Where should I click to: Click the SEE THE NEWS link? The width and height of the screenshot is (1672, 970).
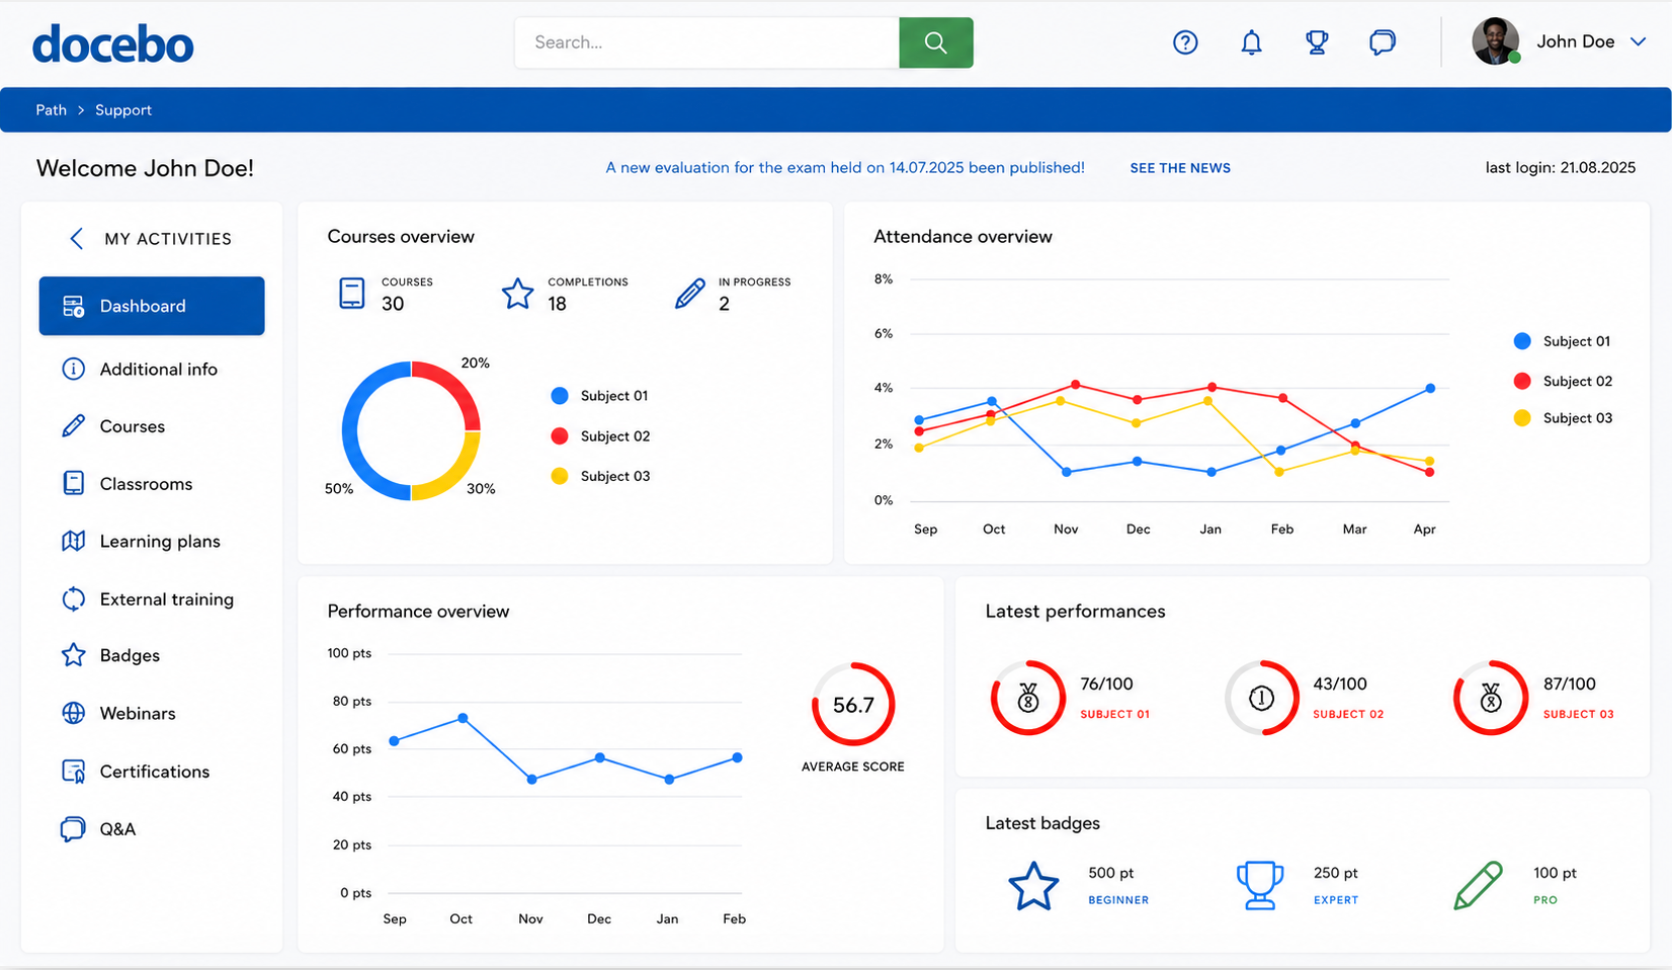(1180, 168)
